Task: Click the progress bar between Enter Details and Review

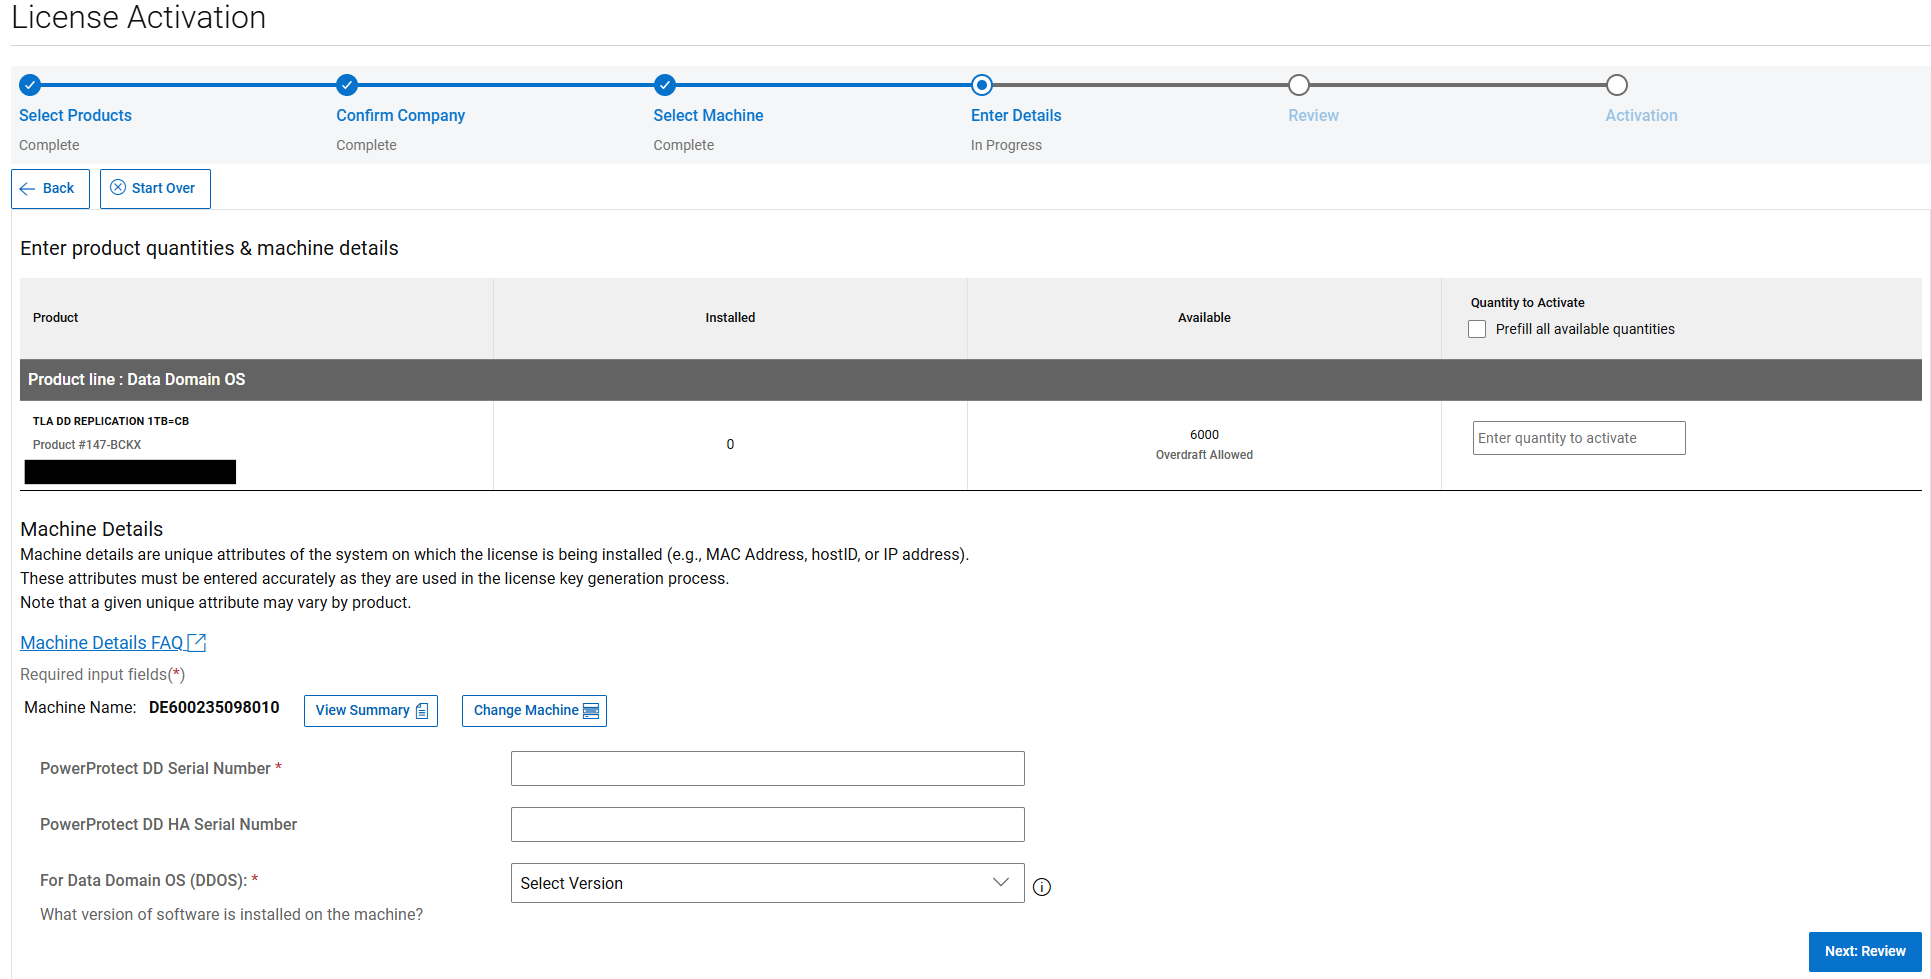Action: pos(1140,85)
